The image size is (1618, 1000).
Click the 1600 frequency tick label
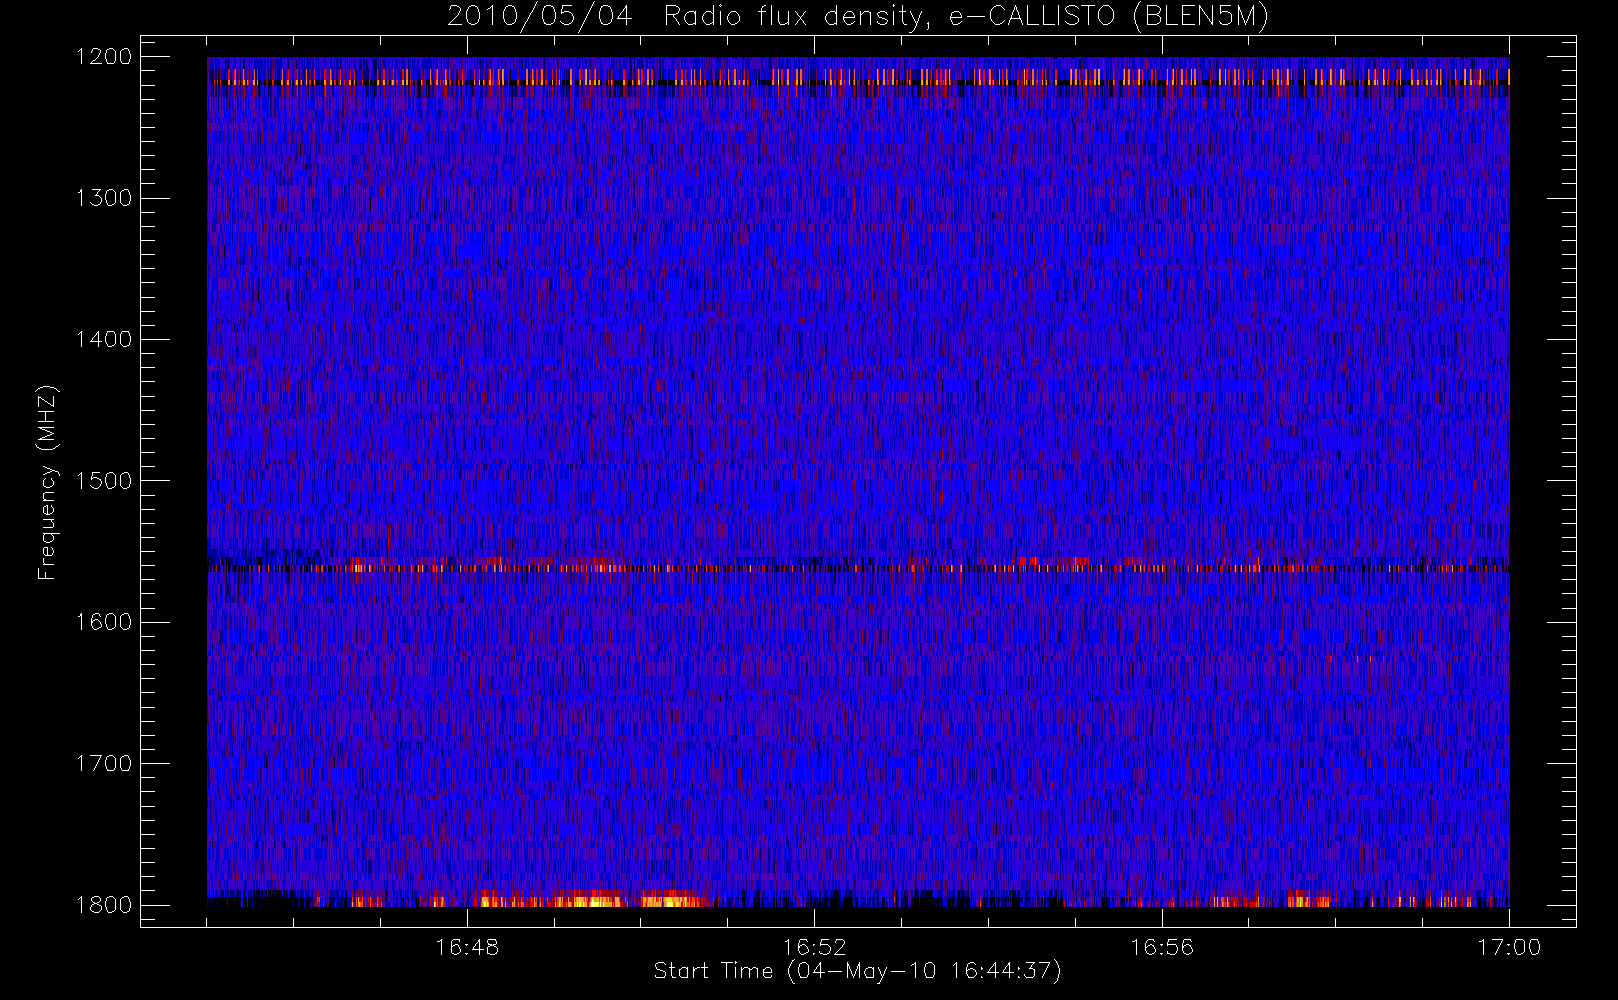[104, 622]
